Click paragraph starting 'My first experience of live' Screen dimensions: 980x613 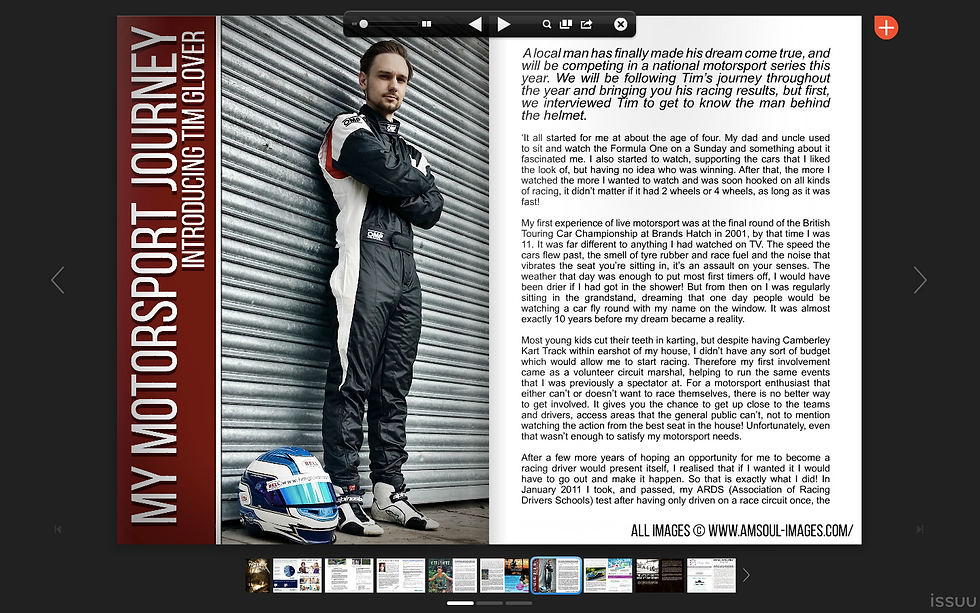pos(676,271)
